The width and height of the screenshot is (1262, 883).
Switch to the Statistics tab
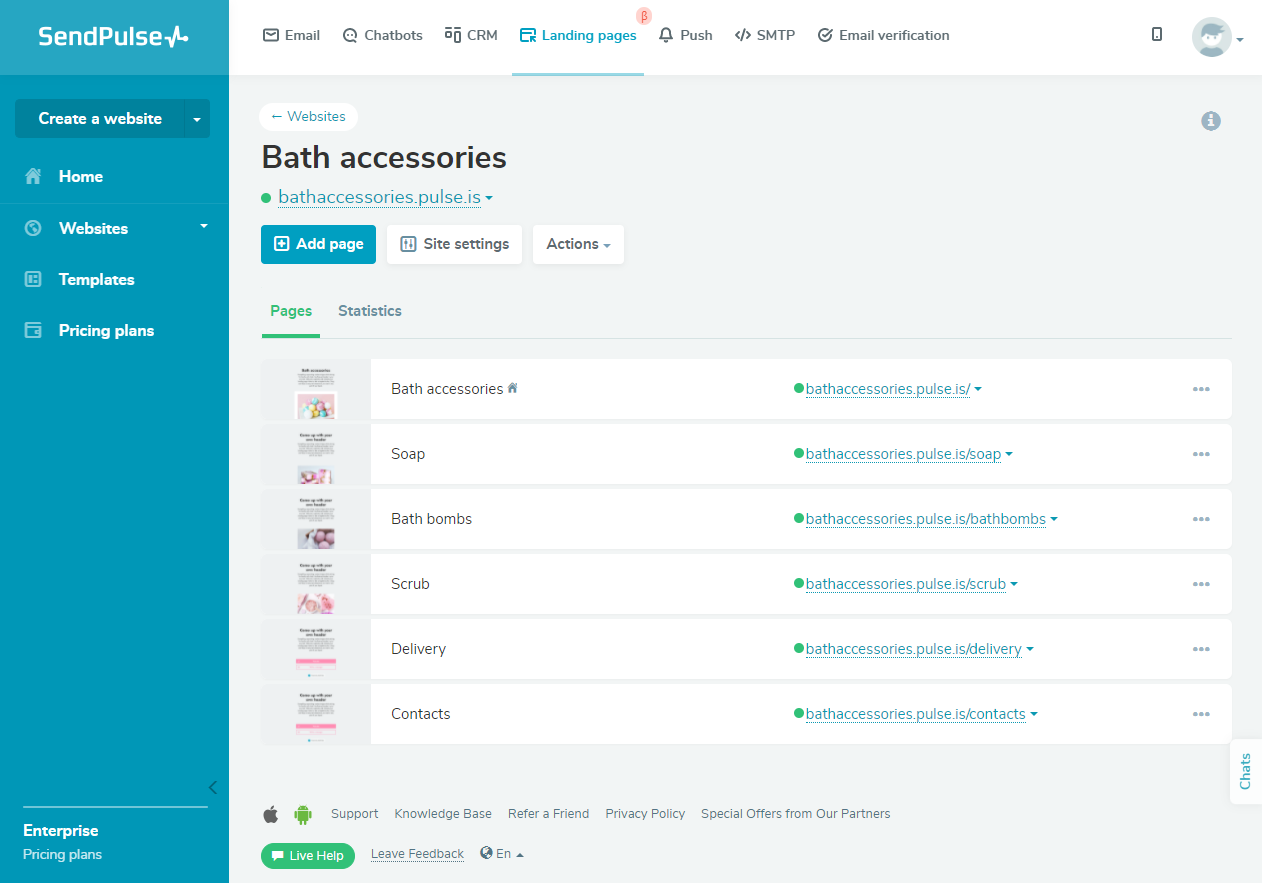click(370, 311)
